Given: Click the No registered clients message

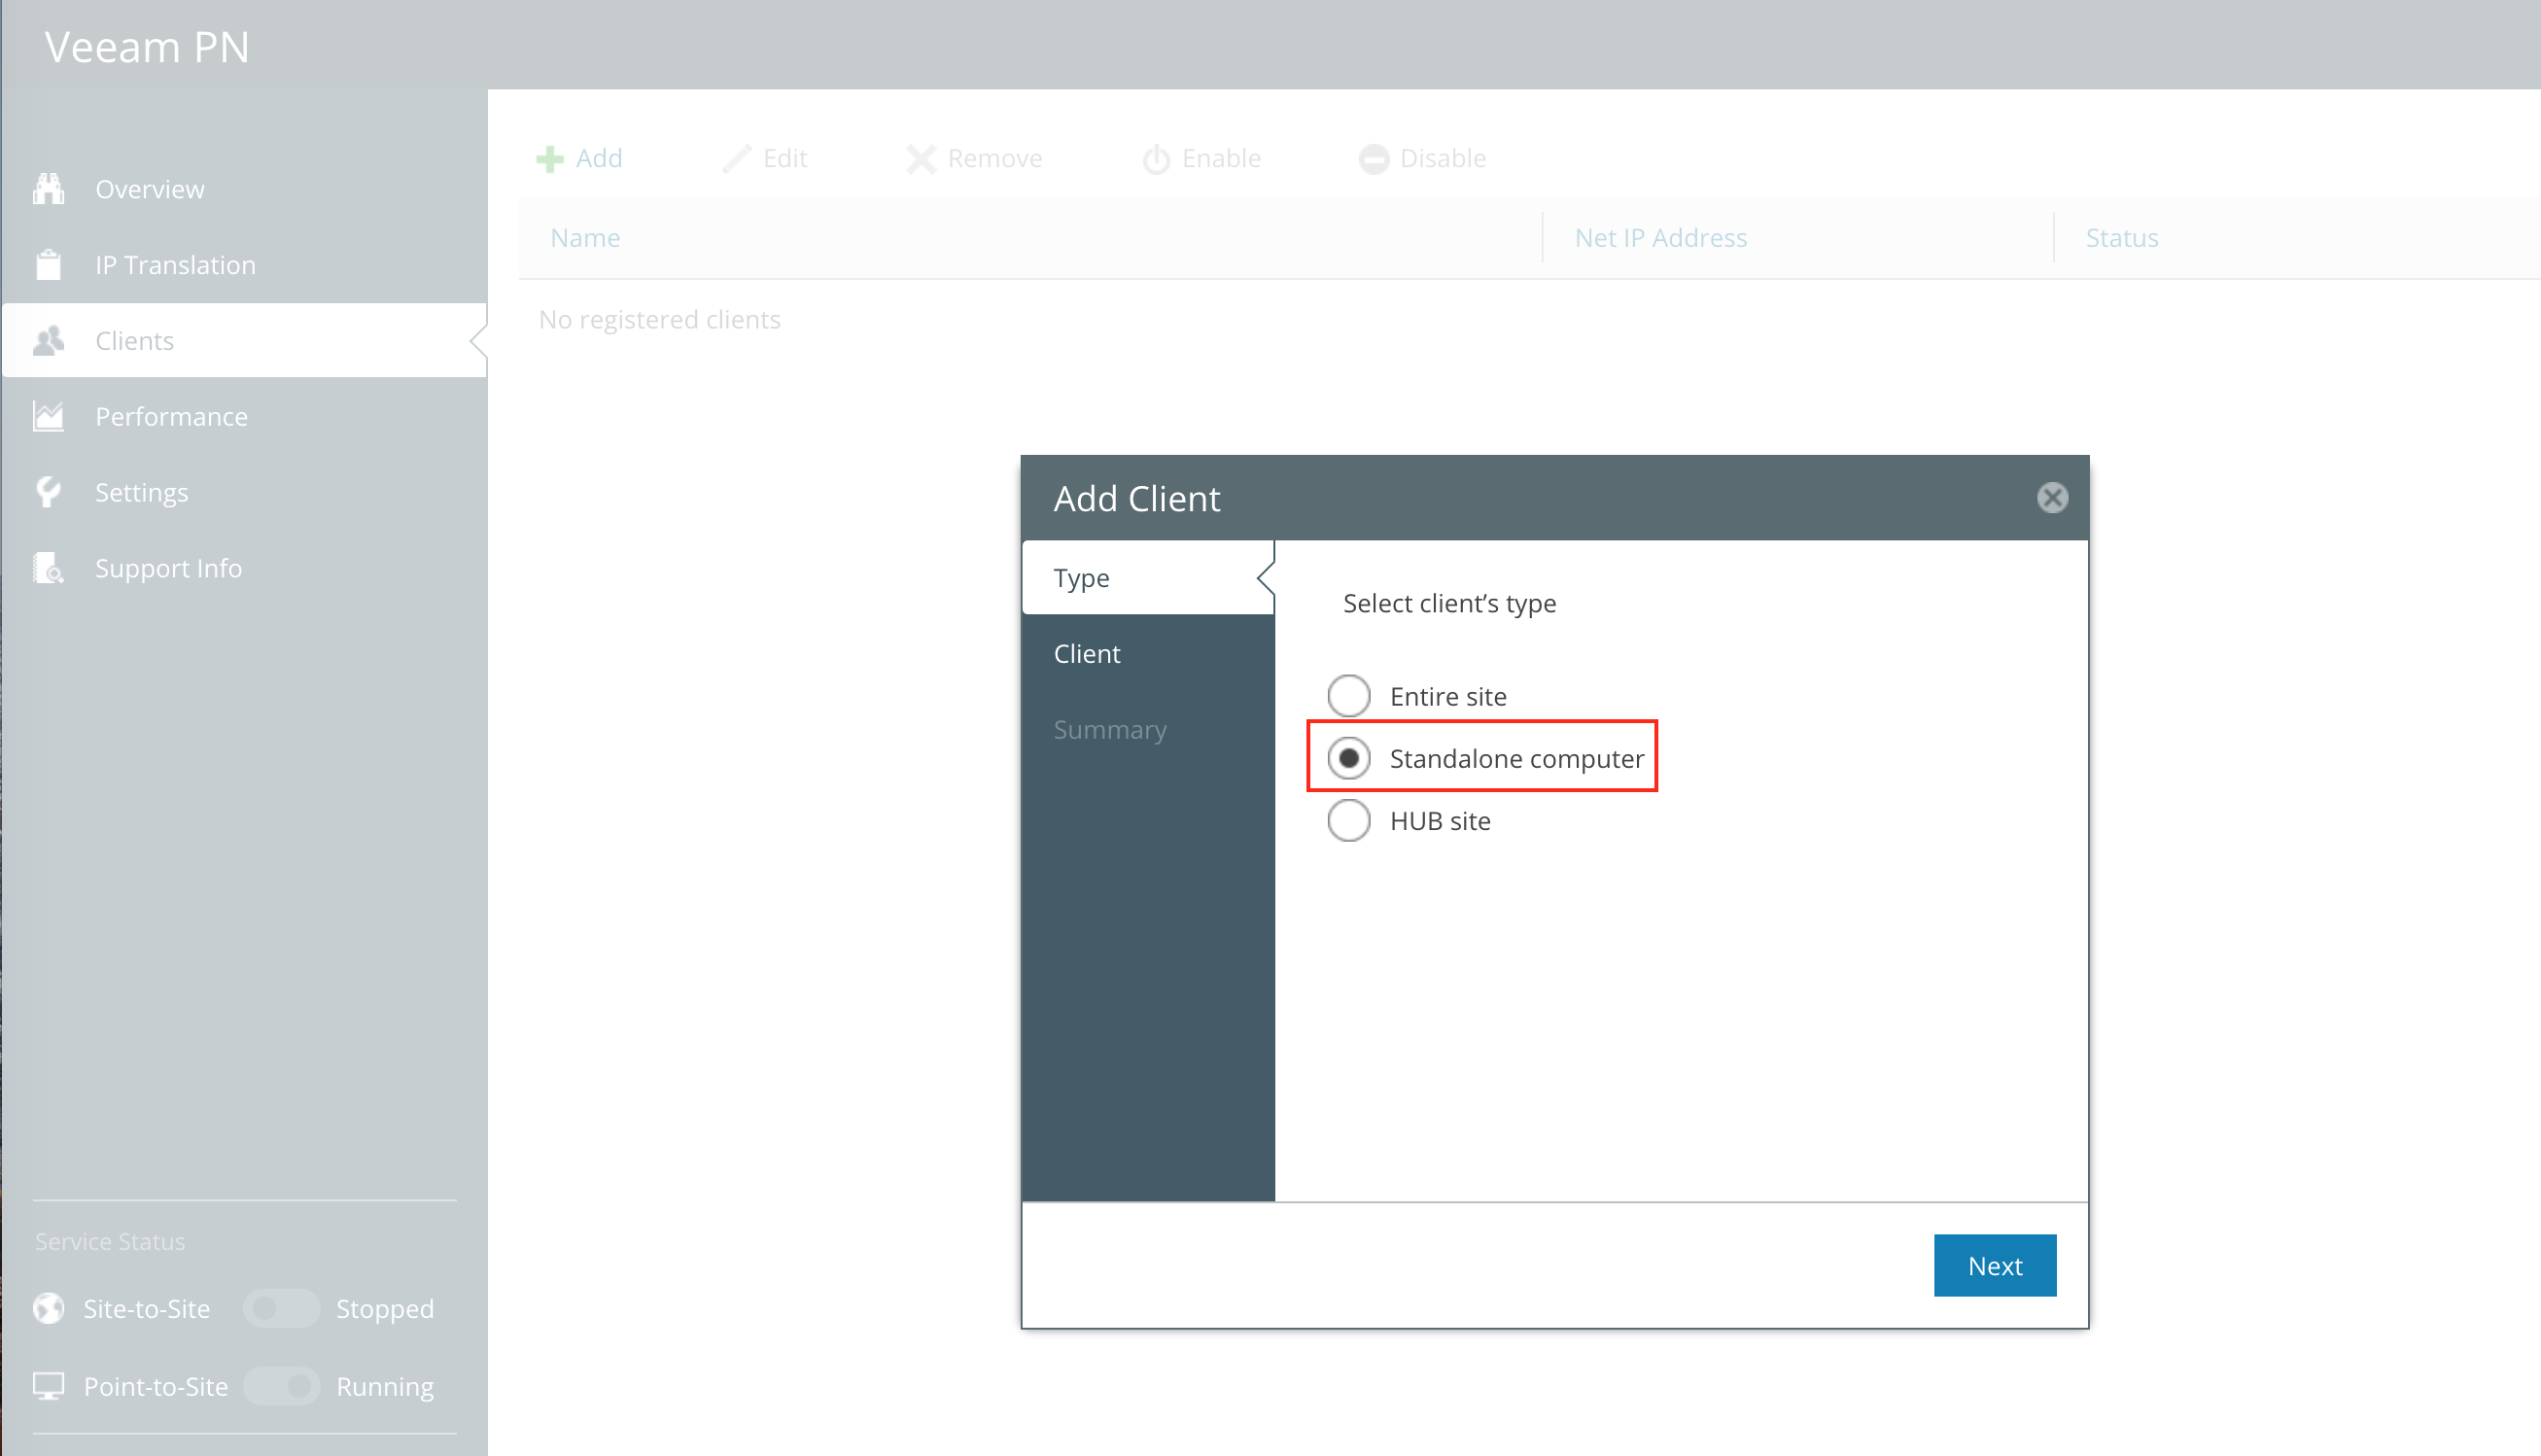Looking at the screenshot, I should point(660,320).
